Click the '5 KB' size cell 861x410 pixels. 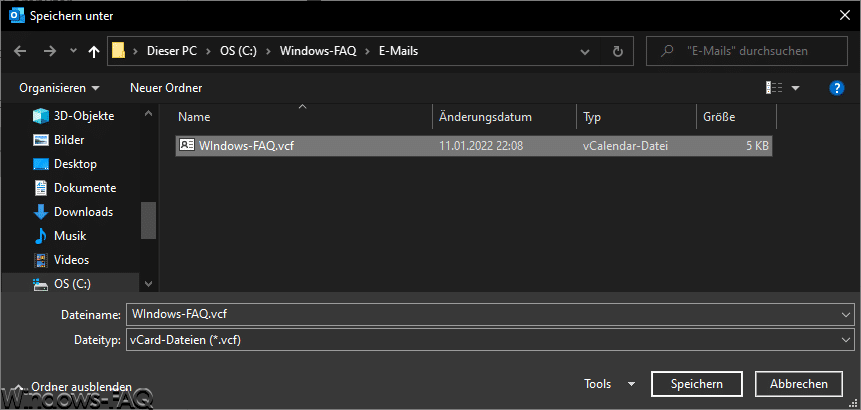pos(756,145)
